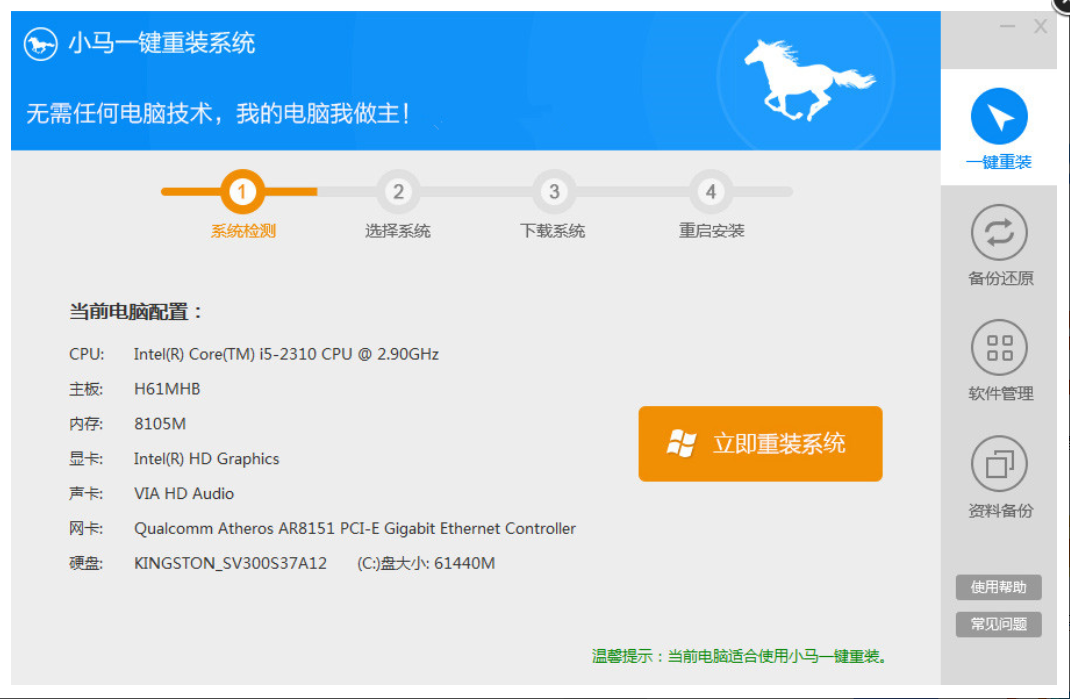Screen dimensions: 1070x699
Task: Click the 声卡: row label
Action: coord(86,494)
